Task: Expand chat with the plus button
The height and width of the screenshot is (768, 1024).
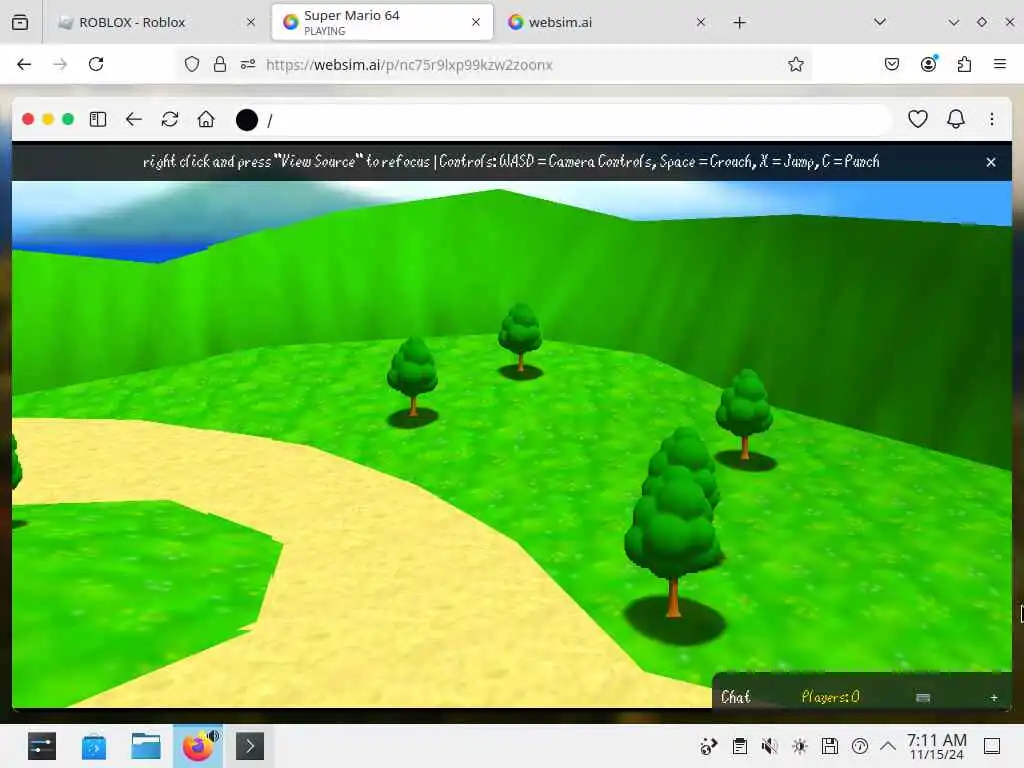Action: 994,698
